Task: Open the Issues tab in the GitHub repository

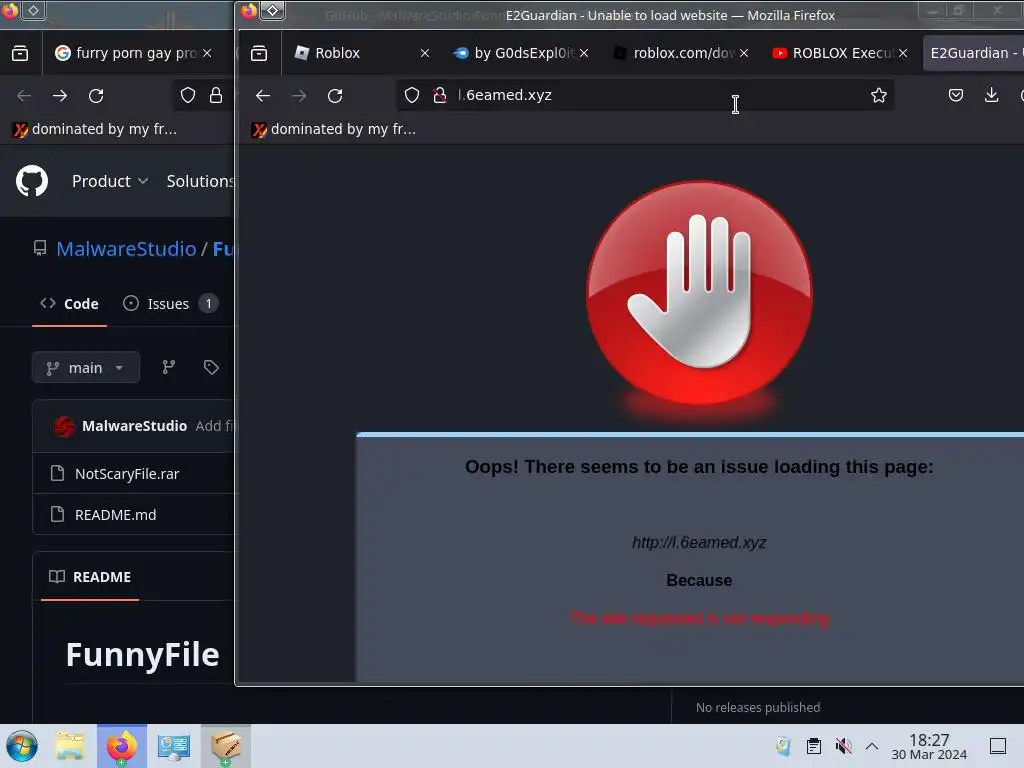Action: pos(170,304)
